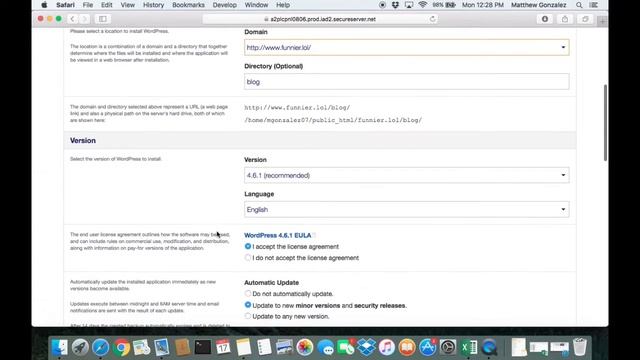The width and height of the screenshot is (640, 360).
Task: Open Reminders from the Dock
Action: 264,347
